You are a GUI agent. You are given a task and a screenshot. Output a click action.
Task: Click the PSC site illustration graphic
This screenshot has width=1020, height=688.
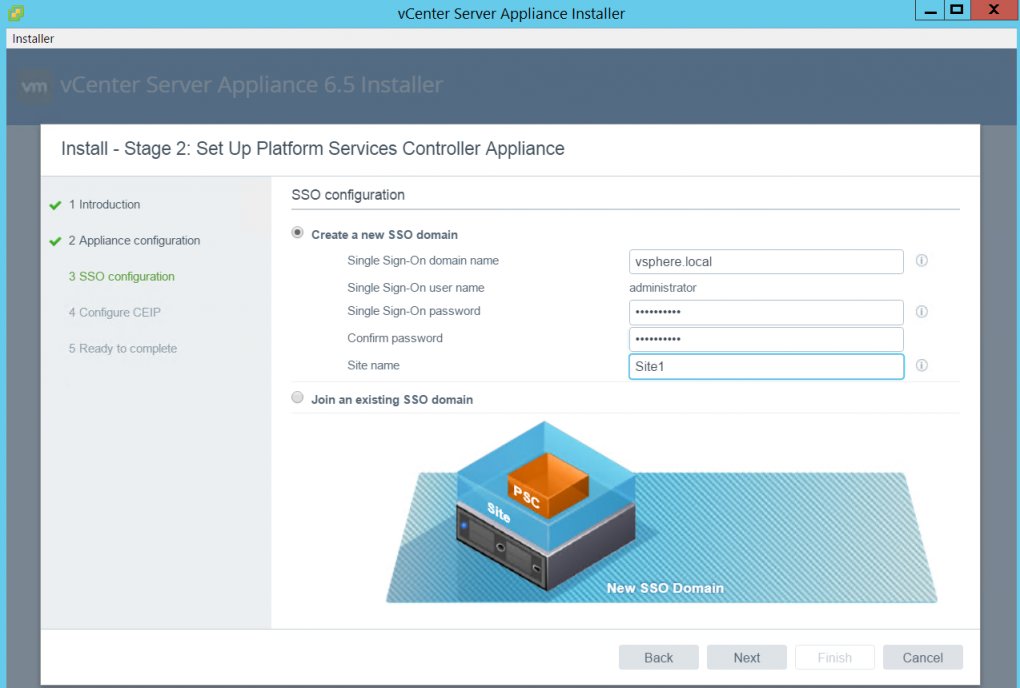point(661,511)
